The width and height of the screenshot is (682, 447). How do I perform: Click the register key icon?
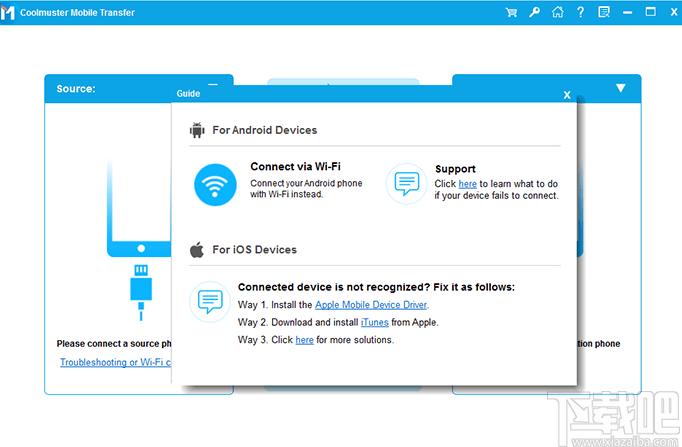(x=534, y=12)
